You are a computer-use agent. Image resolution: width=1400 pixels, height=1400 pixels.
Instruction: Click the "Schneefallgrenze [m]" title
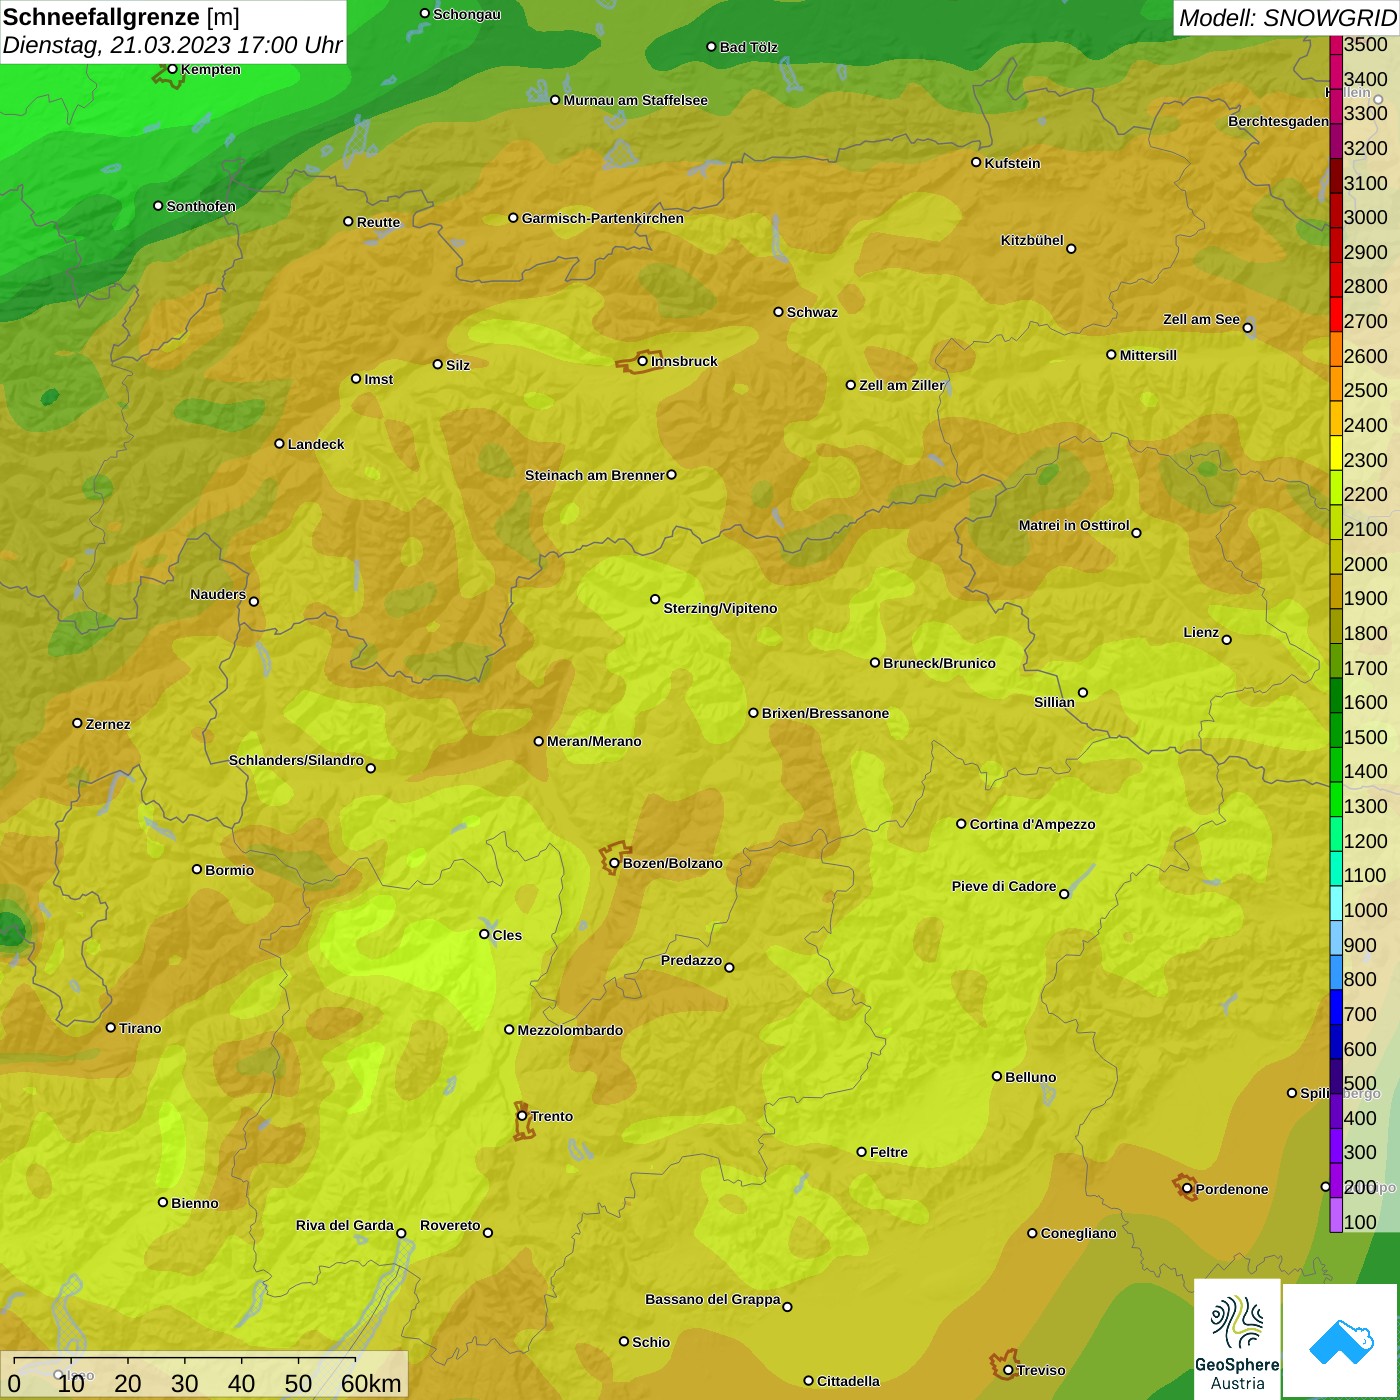click(121, 17)
